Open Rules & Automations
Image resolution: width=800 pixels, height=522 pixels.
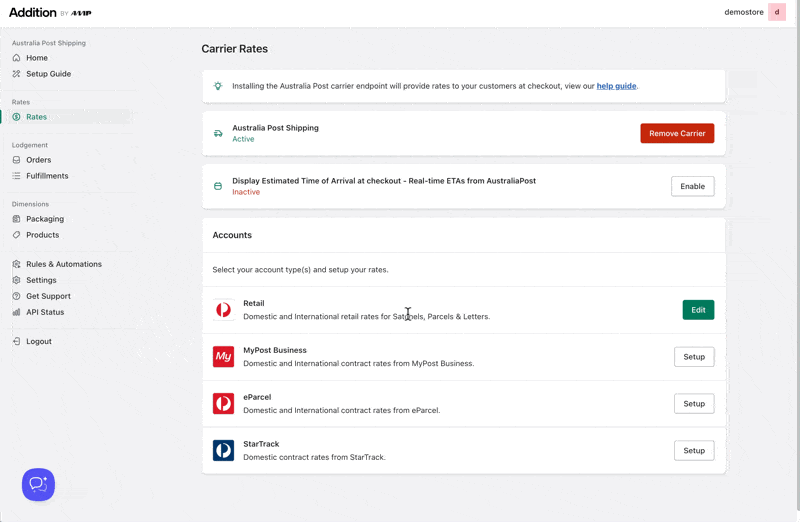tap(64, 264)
